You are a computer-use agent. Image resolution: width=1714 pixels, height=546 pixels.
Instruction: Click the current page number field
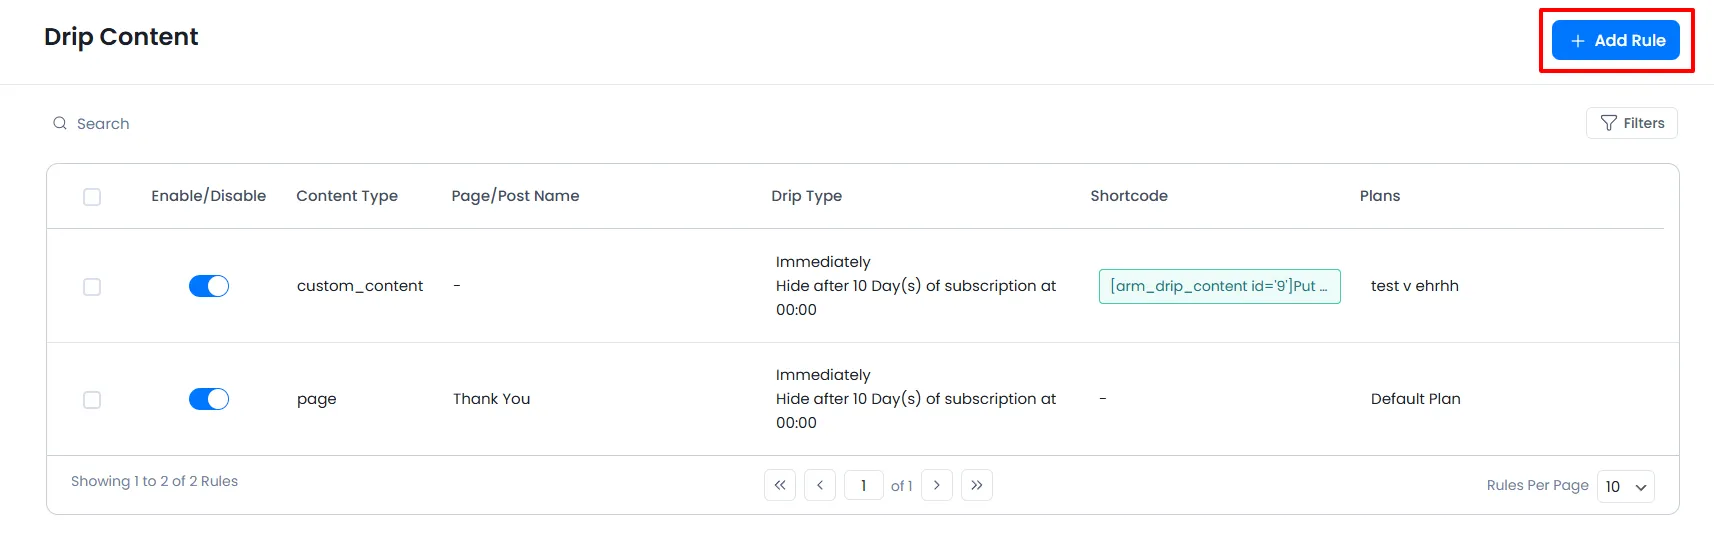coord(863,486)
